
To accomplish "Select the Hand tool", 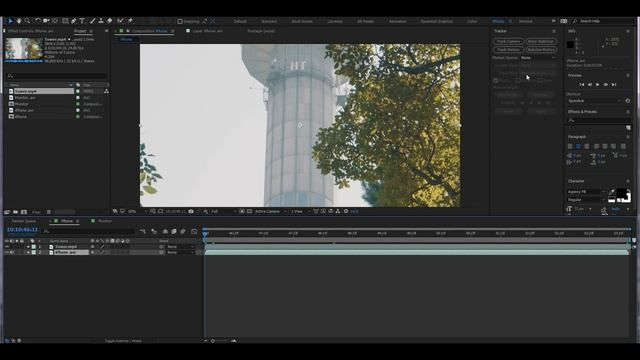I will [19, 21].
